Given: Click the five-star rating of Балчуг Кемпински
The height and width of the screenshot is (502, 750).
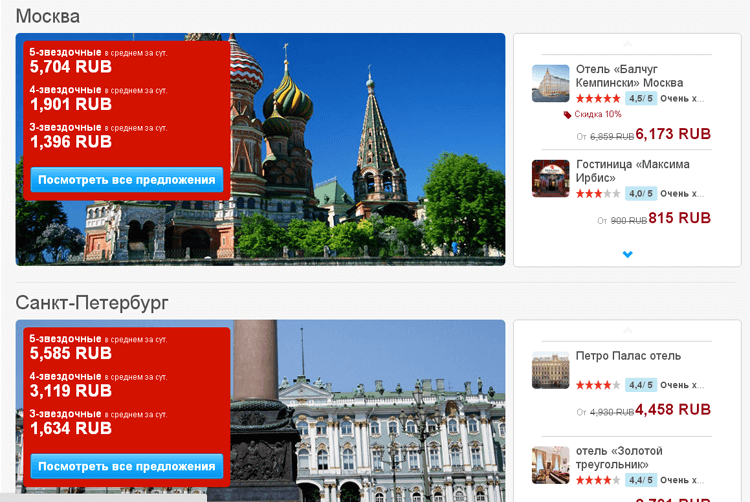Looking at the screenshot, I should pyautogui.click(x=598, y=99).
